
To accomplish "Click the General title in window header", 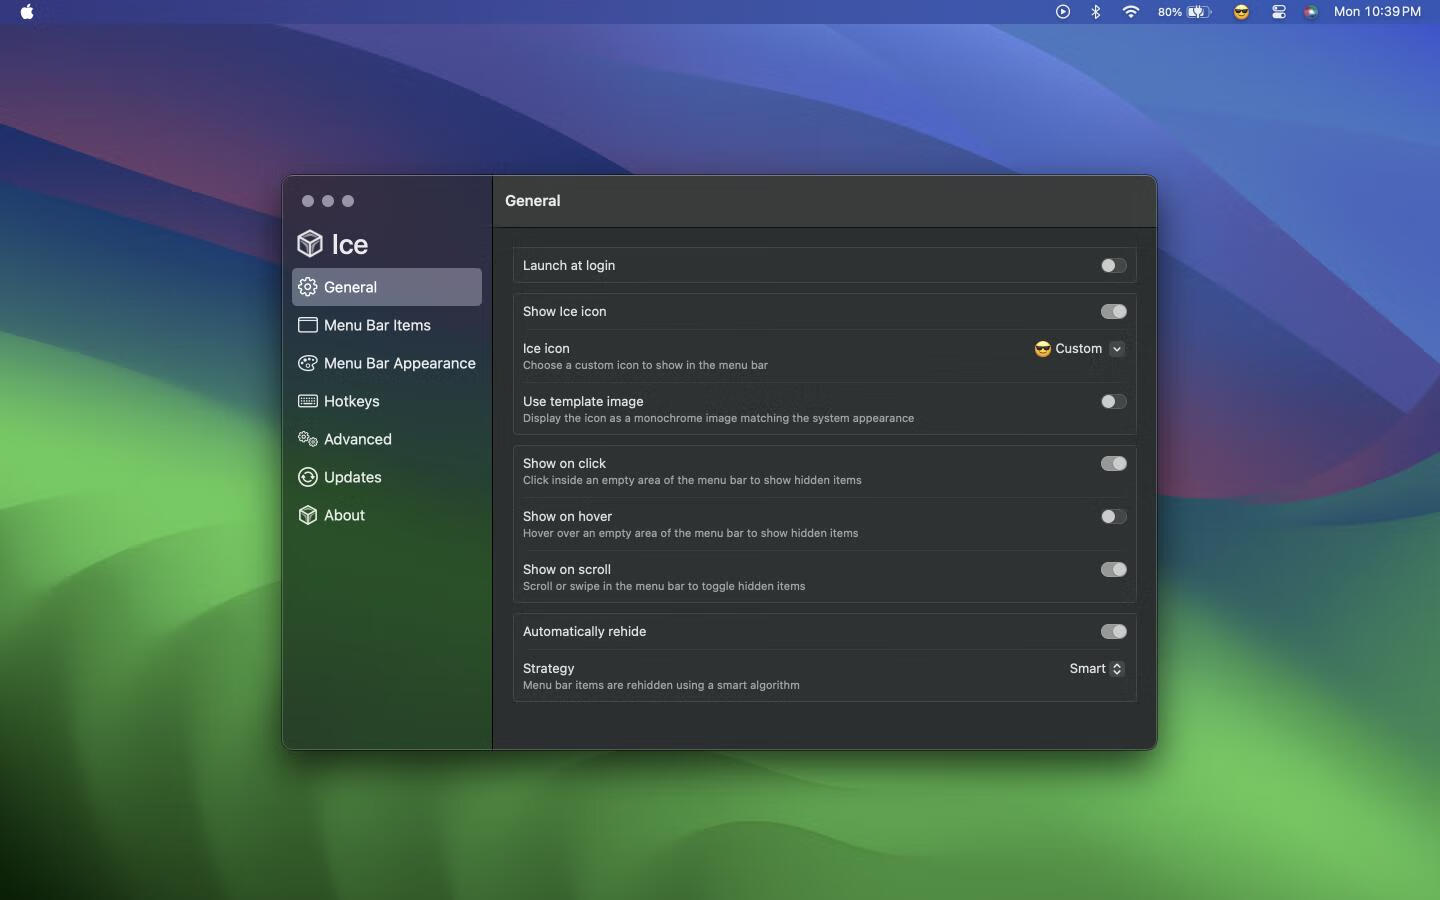I will 533,201.
